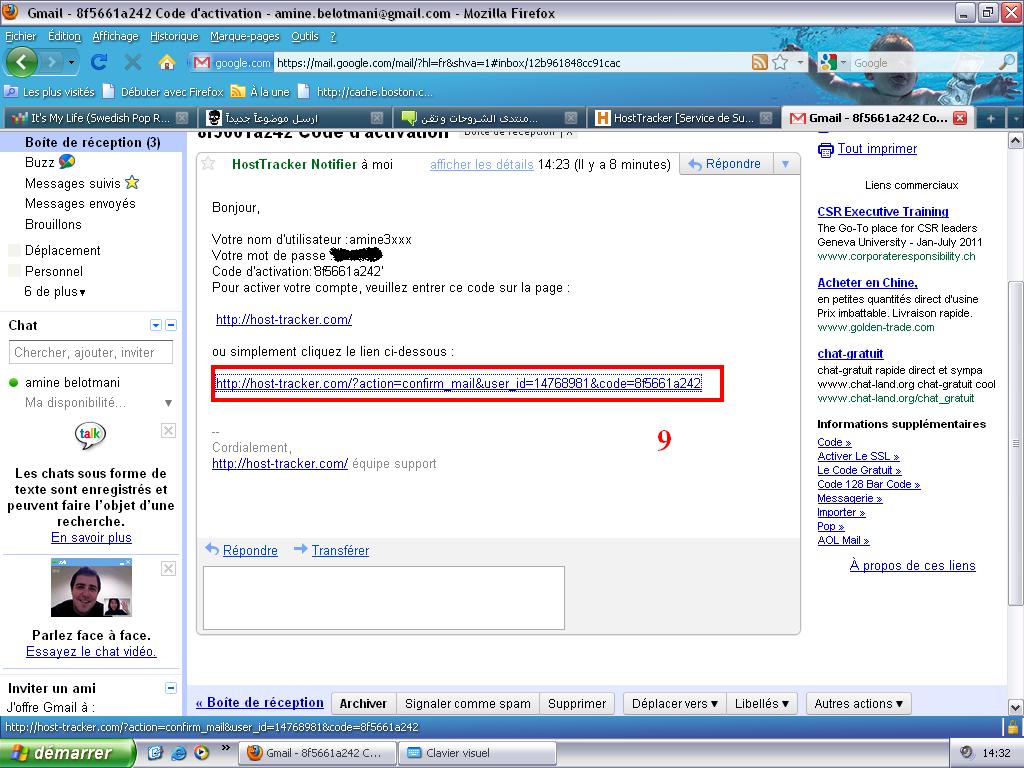Click the Google search engine icon
This screenshot has height=768, width=1024.
pos(828,63)
